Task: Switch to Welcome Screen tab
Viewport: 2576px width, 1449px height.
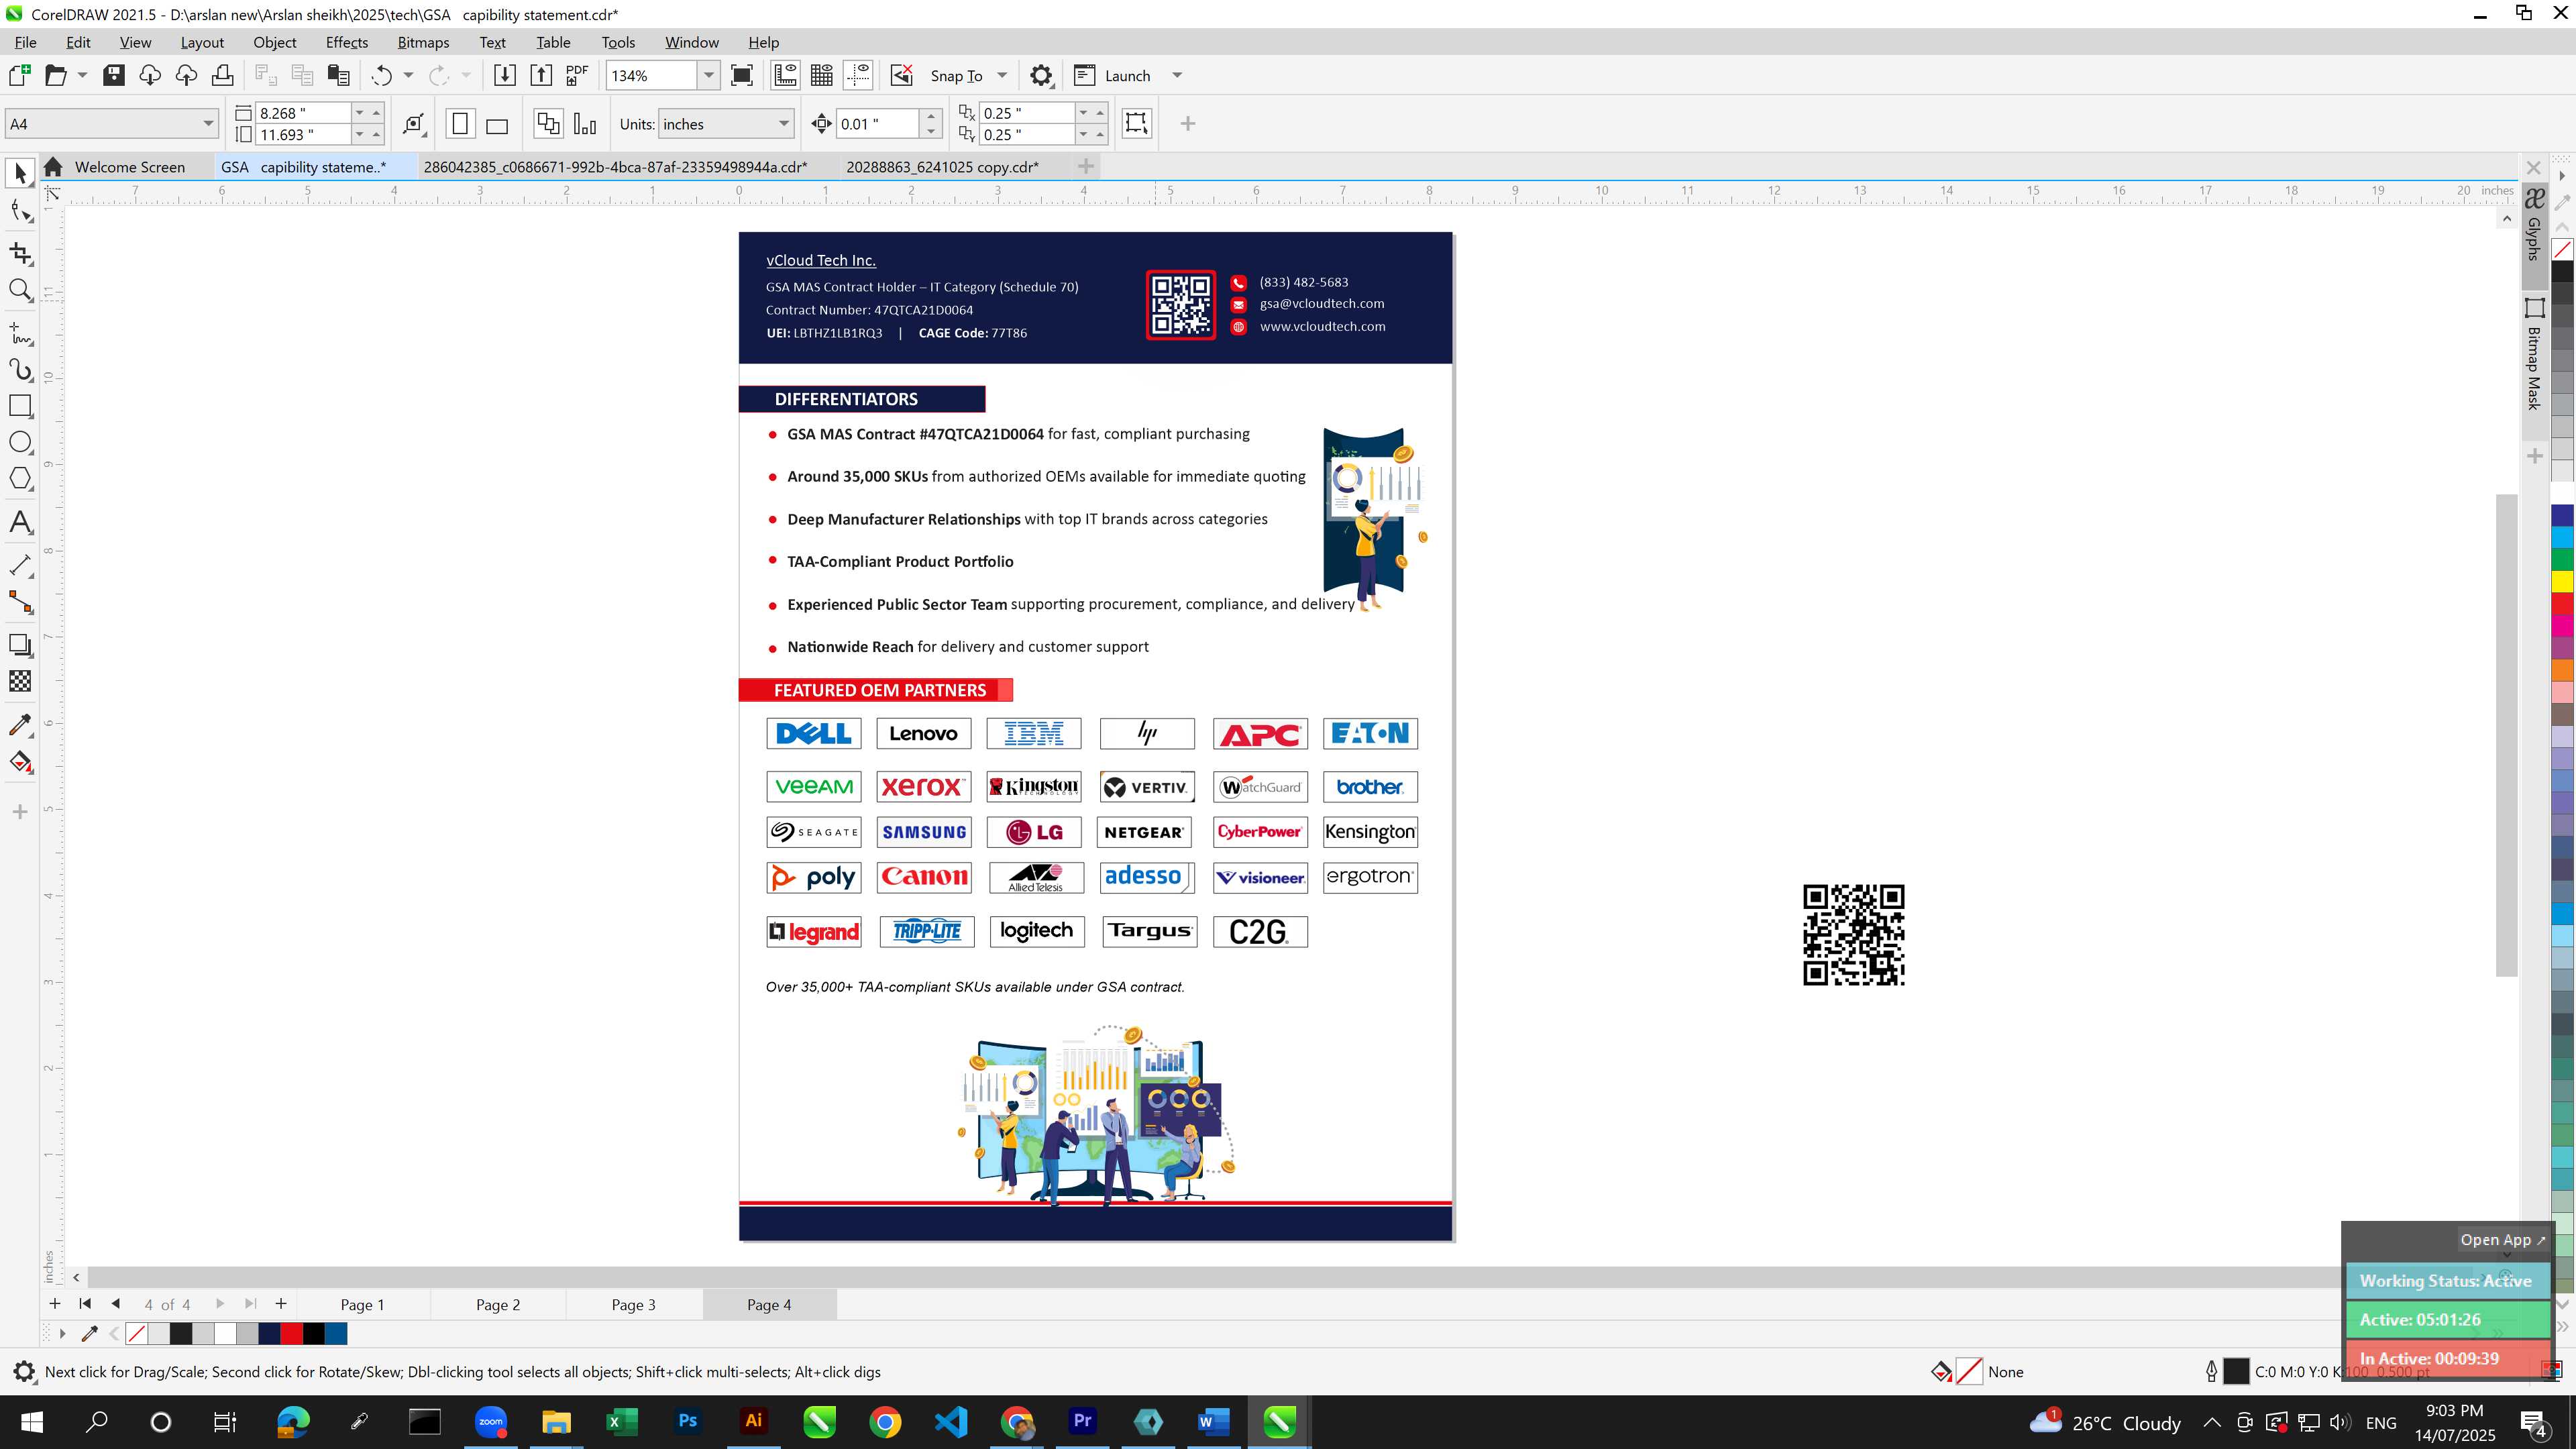Action: click(x=129, y=167)
